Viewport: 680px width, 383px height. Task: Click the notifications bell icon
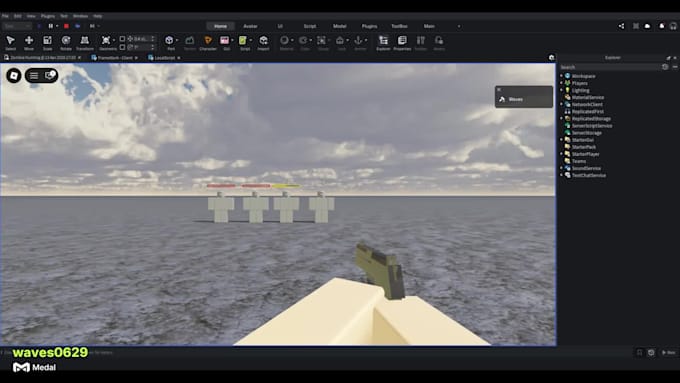661,26
